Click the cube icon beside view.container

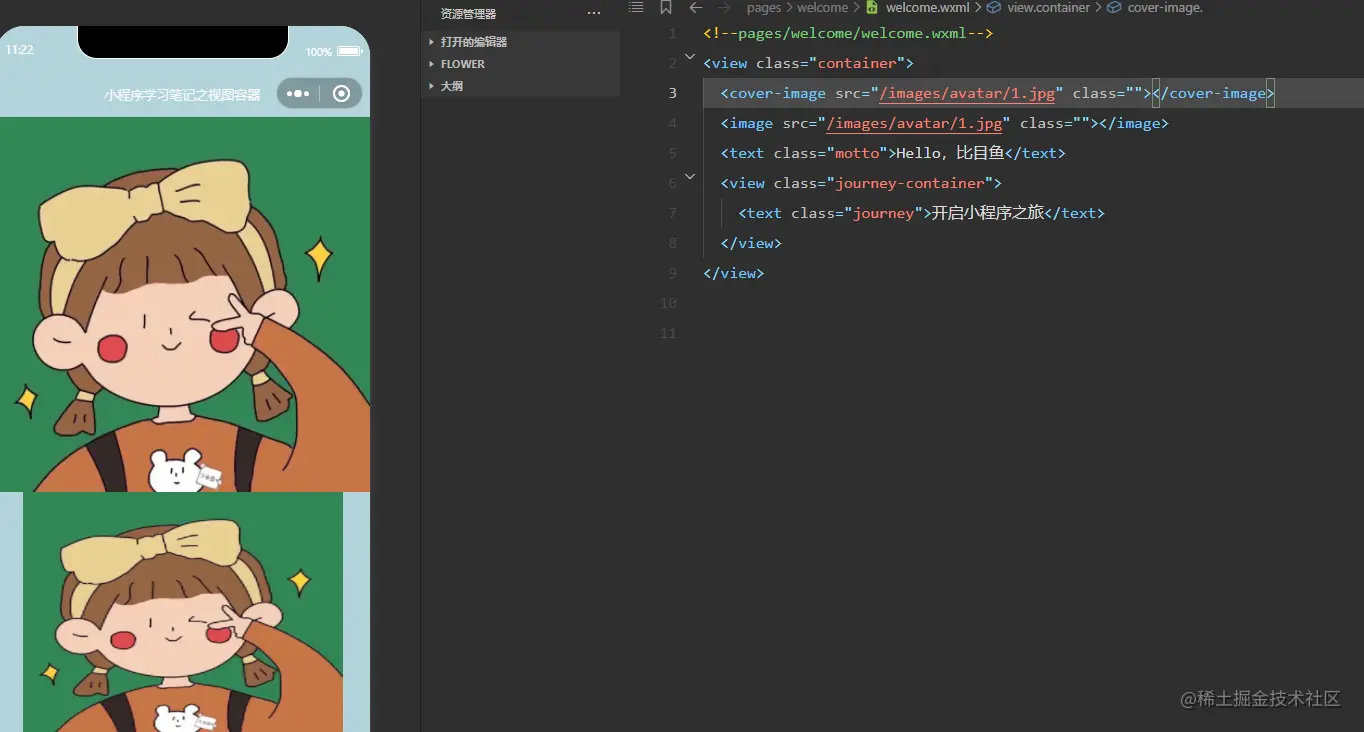click(x=994, y=7)
